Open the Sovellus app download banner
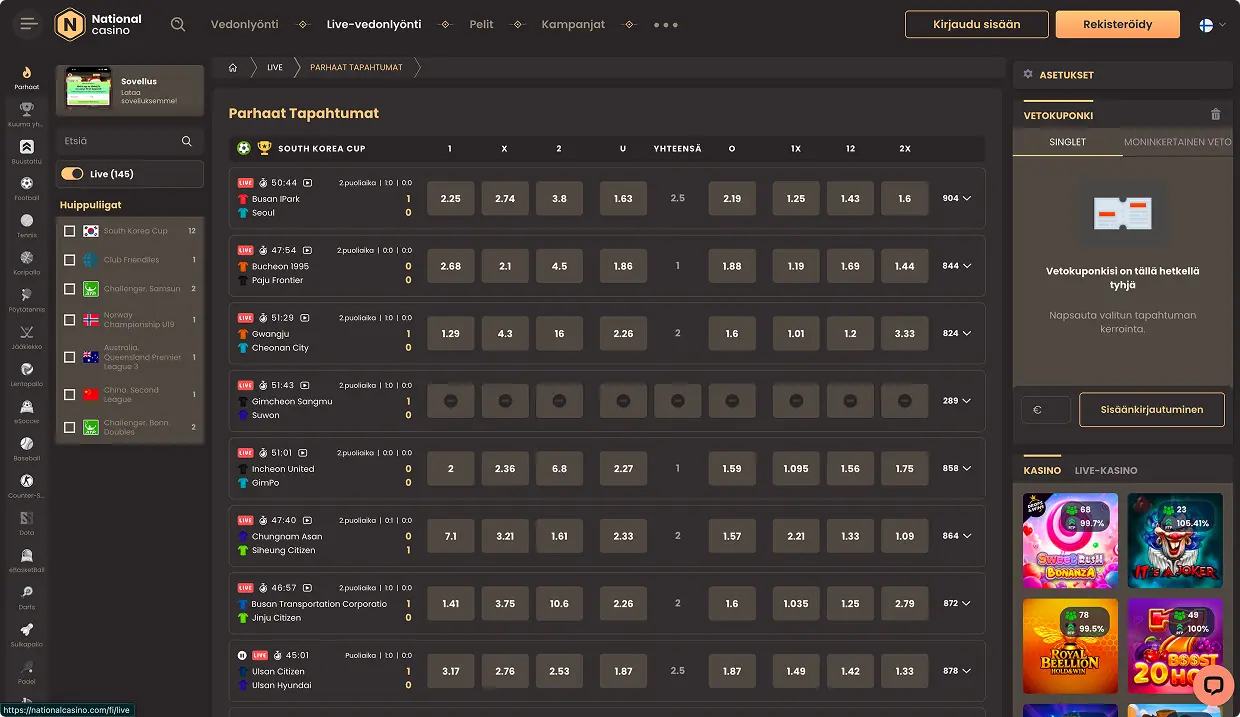Viewport: 1240px width, 717px height. point(130,90)
